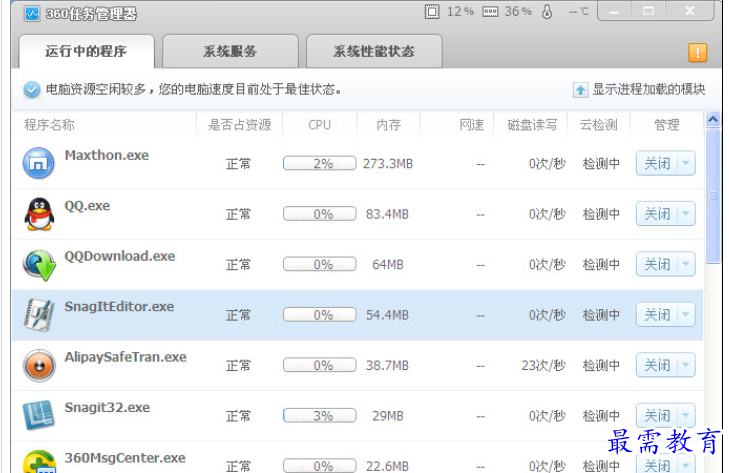Expand dropdown arrow beside SnagItEditor.exe 关闭
Image resolution: width=729 pixels, height=473 pixels.
pyautogui.click(x=686, y=315)
